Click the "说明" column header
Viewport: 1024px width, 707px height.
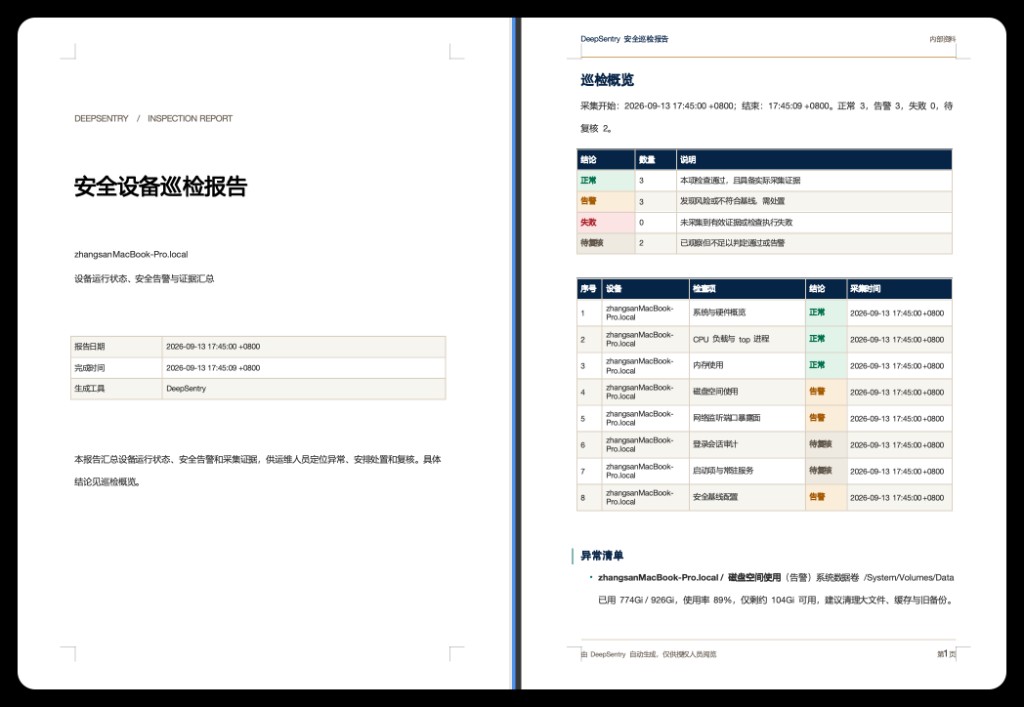pos(814,159)
